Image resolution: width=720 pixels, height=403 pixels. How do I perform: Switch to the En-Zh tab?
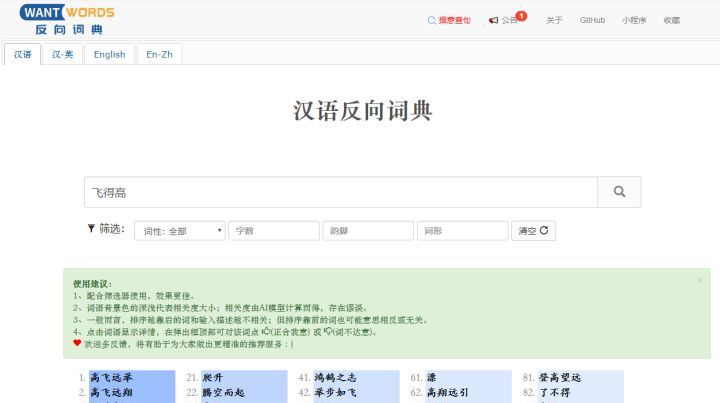(159, 54)
